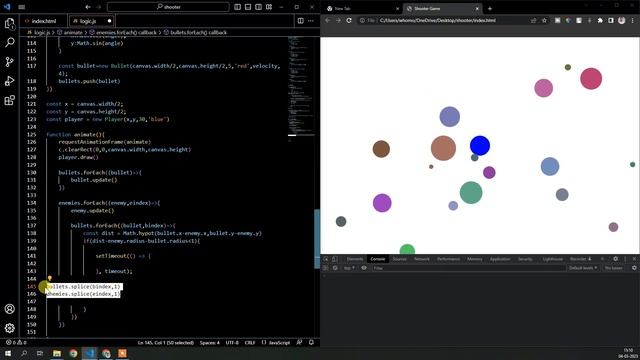Click the shooter command center search box
The width and height of the screenshot is (640, 360).
coord(168,7)
